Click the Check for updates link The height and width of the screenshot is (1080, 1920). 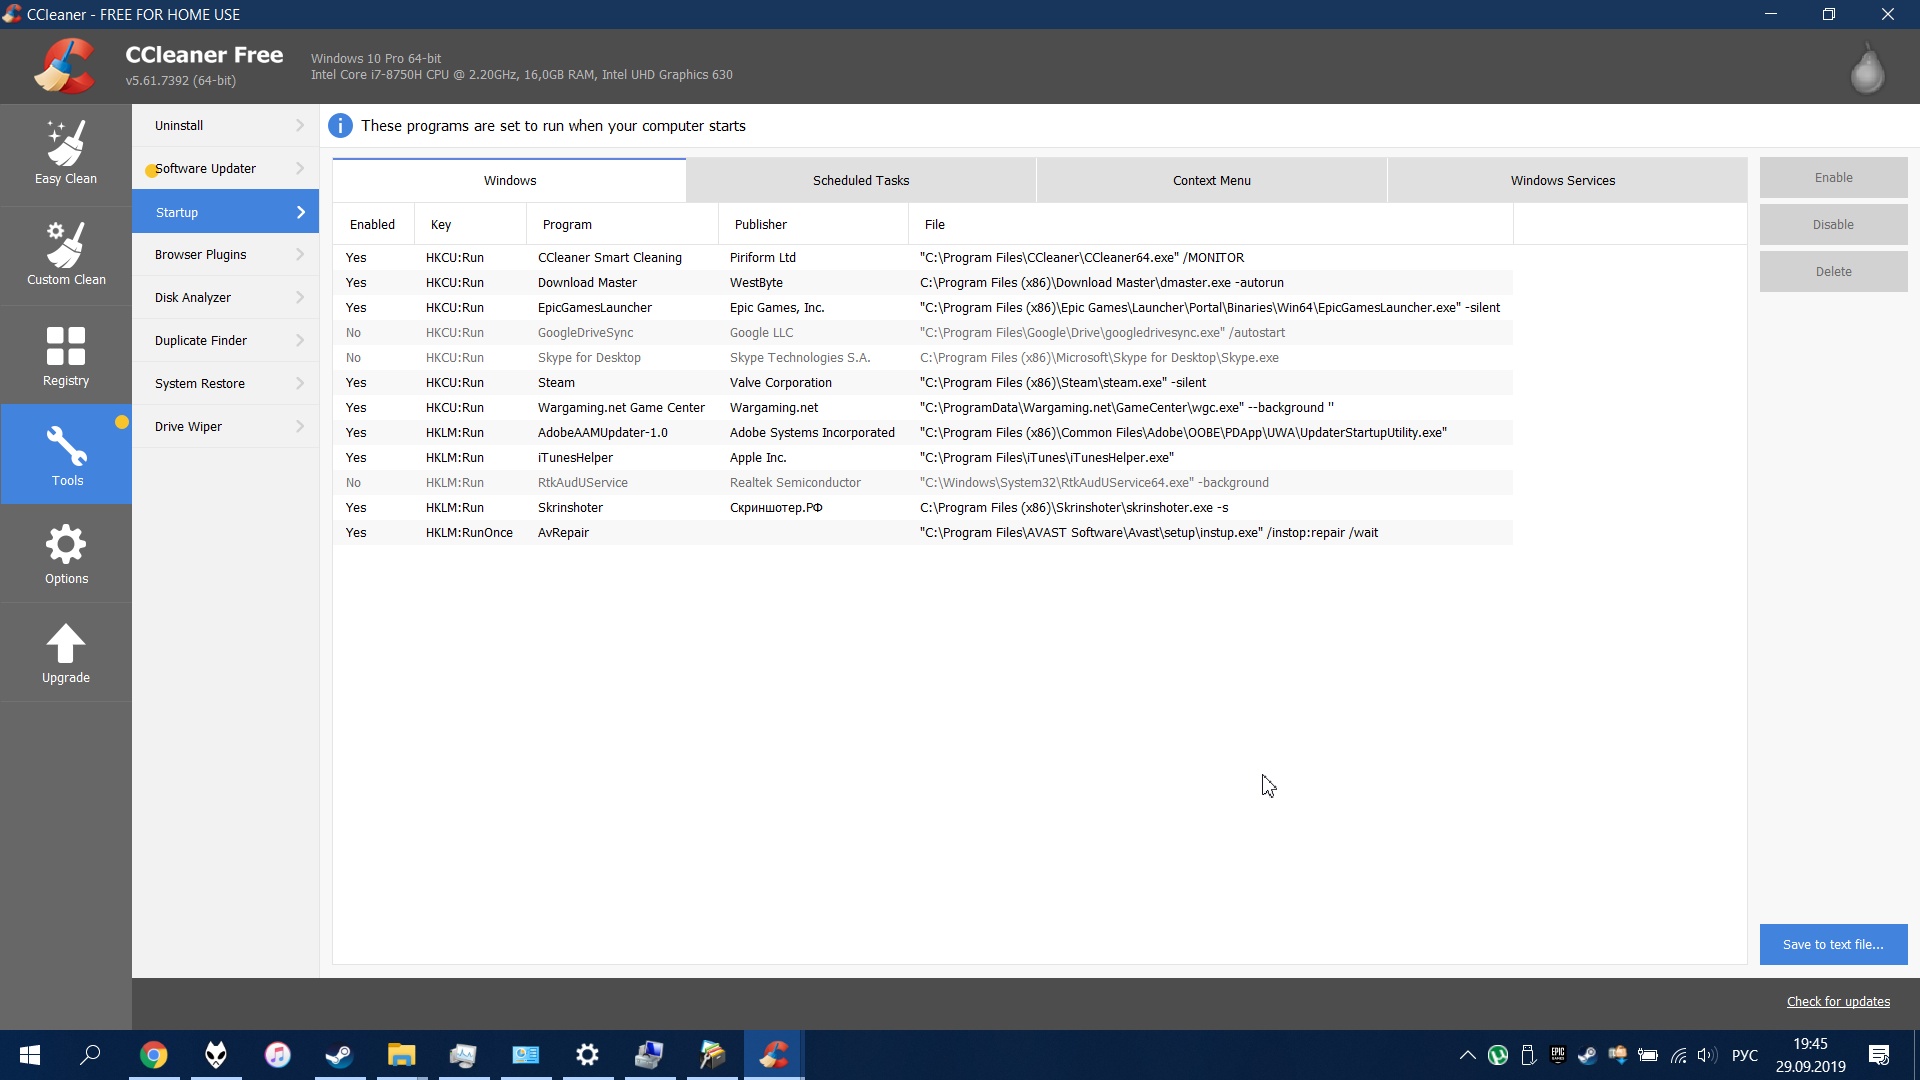1838,1001
